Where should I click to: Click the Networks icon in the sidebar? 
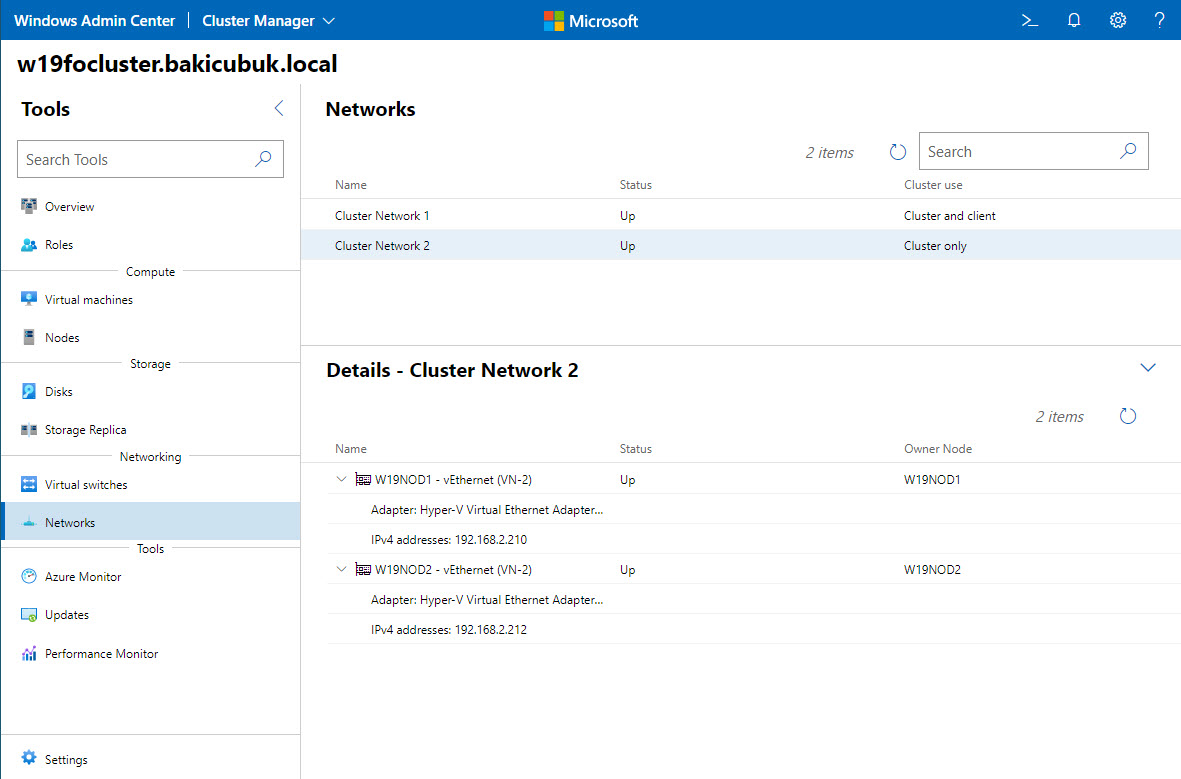[x=29, y=522]
